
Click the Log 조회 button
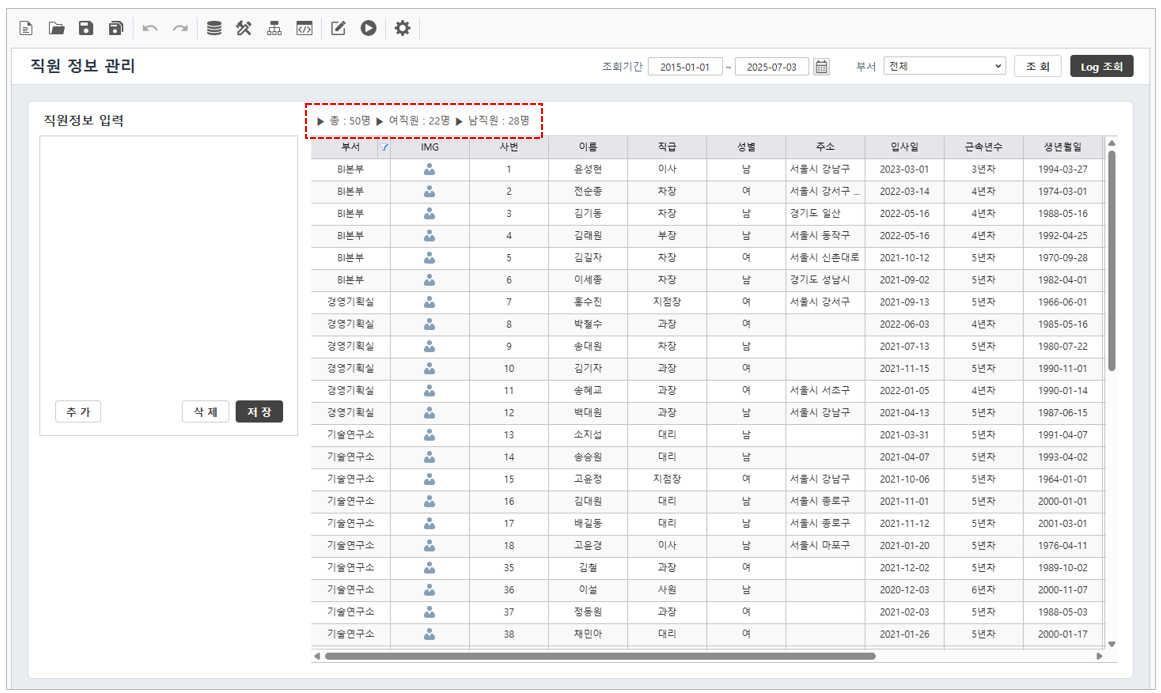[x=1101, y=67]
